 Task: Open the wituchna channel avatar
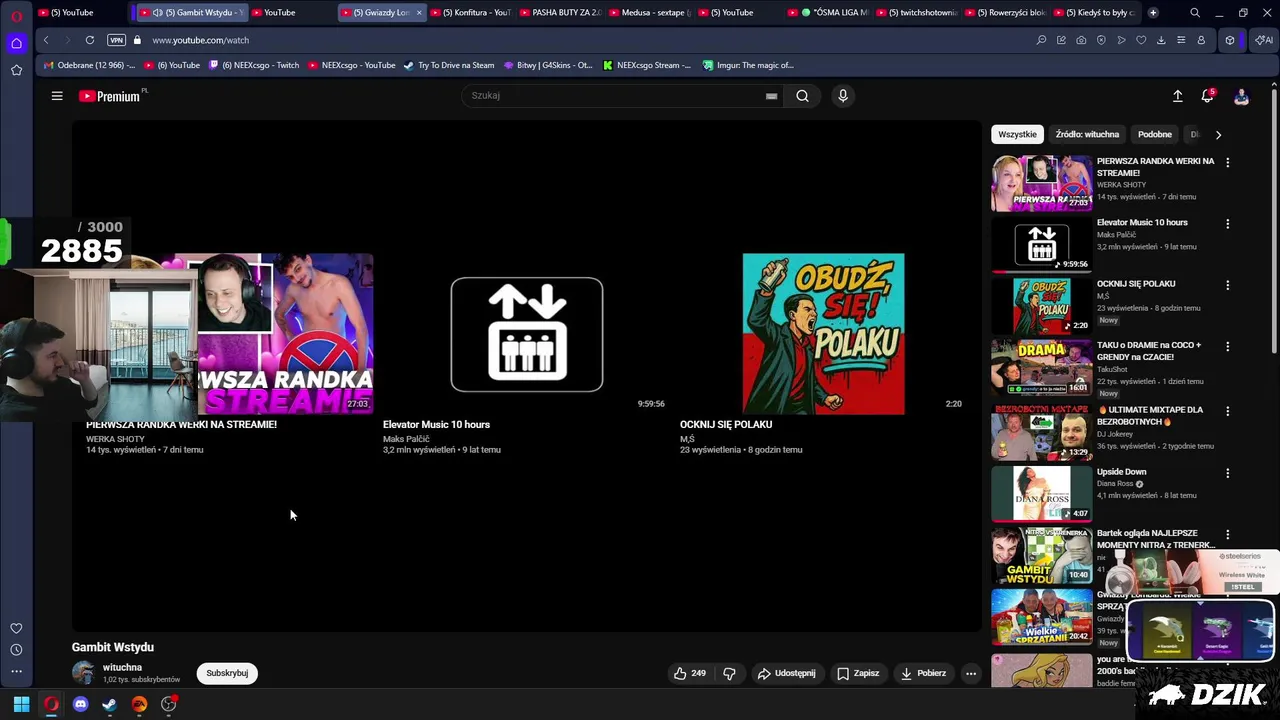[x=84, y=673]
